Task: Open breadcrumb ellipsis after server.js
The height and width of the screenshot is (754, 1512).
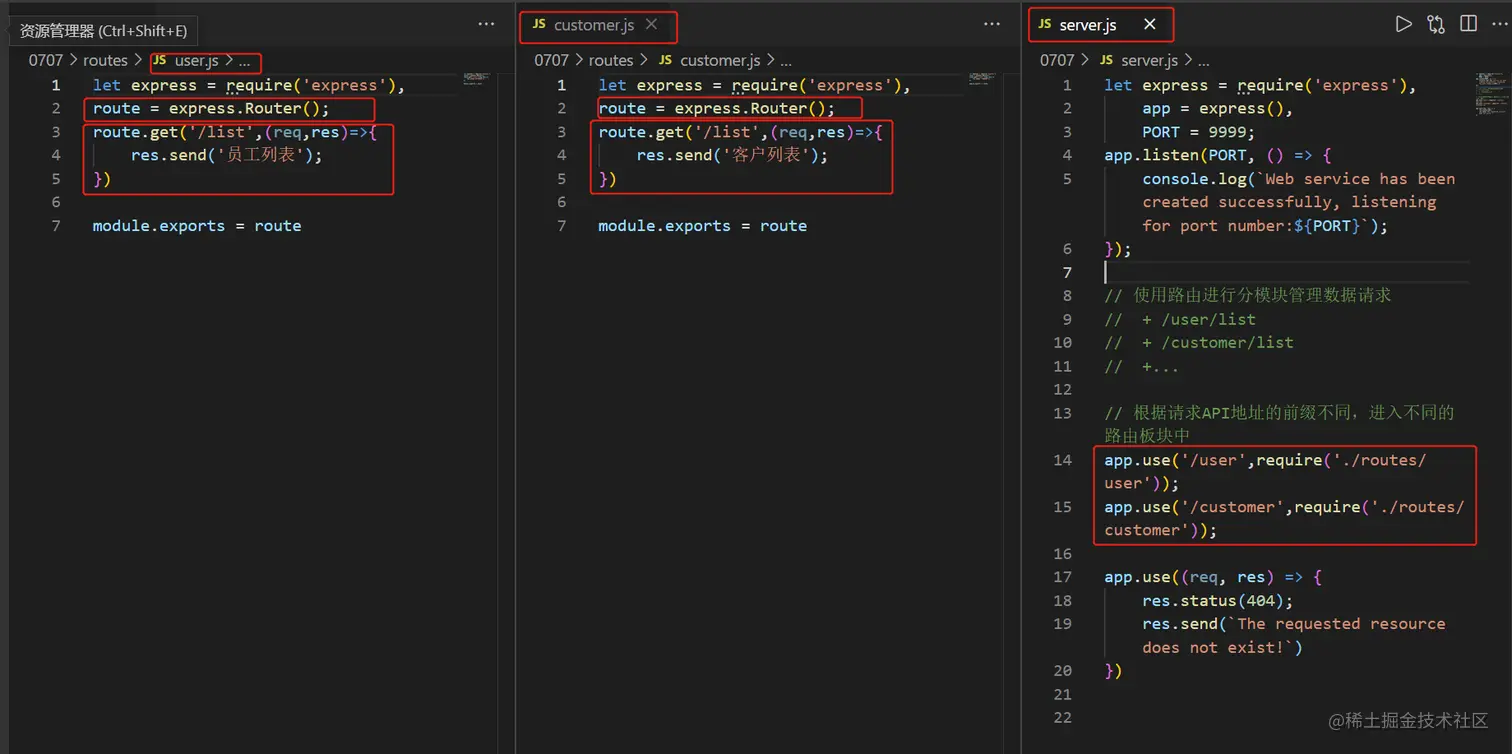Action: coord(1203,61)
